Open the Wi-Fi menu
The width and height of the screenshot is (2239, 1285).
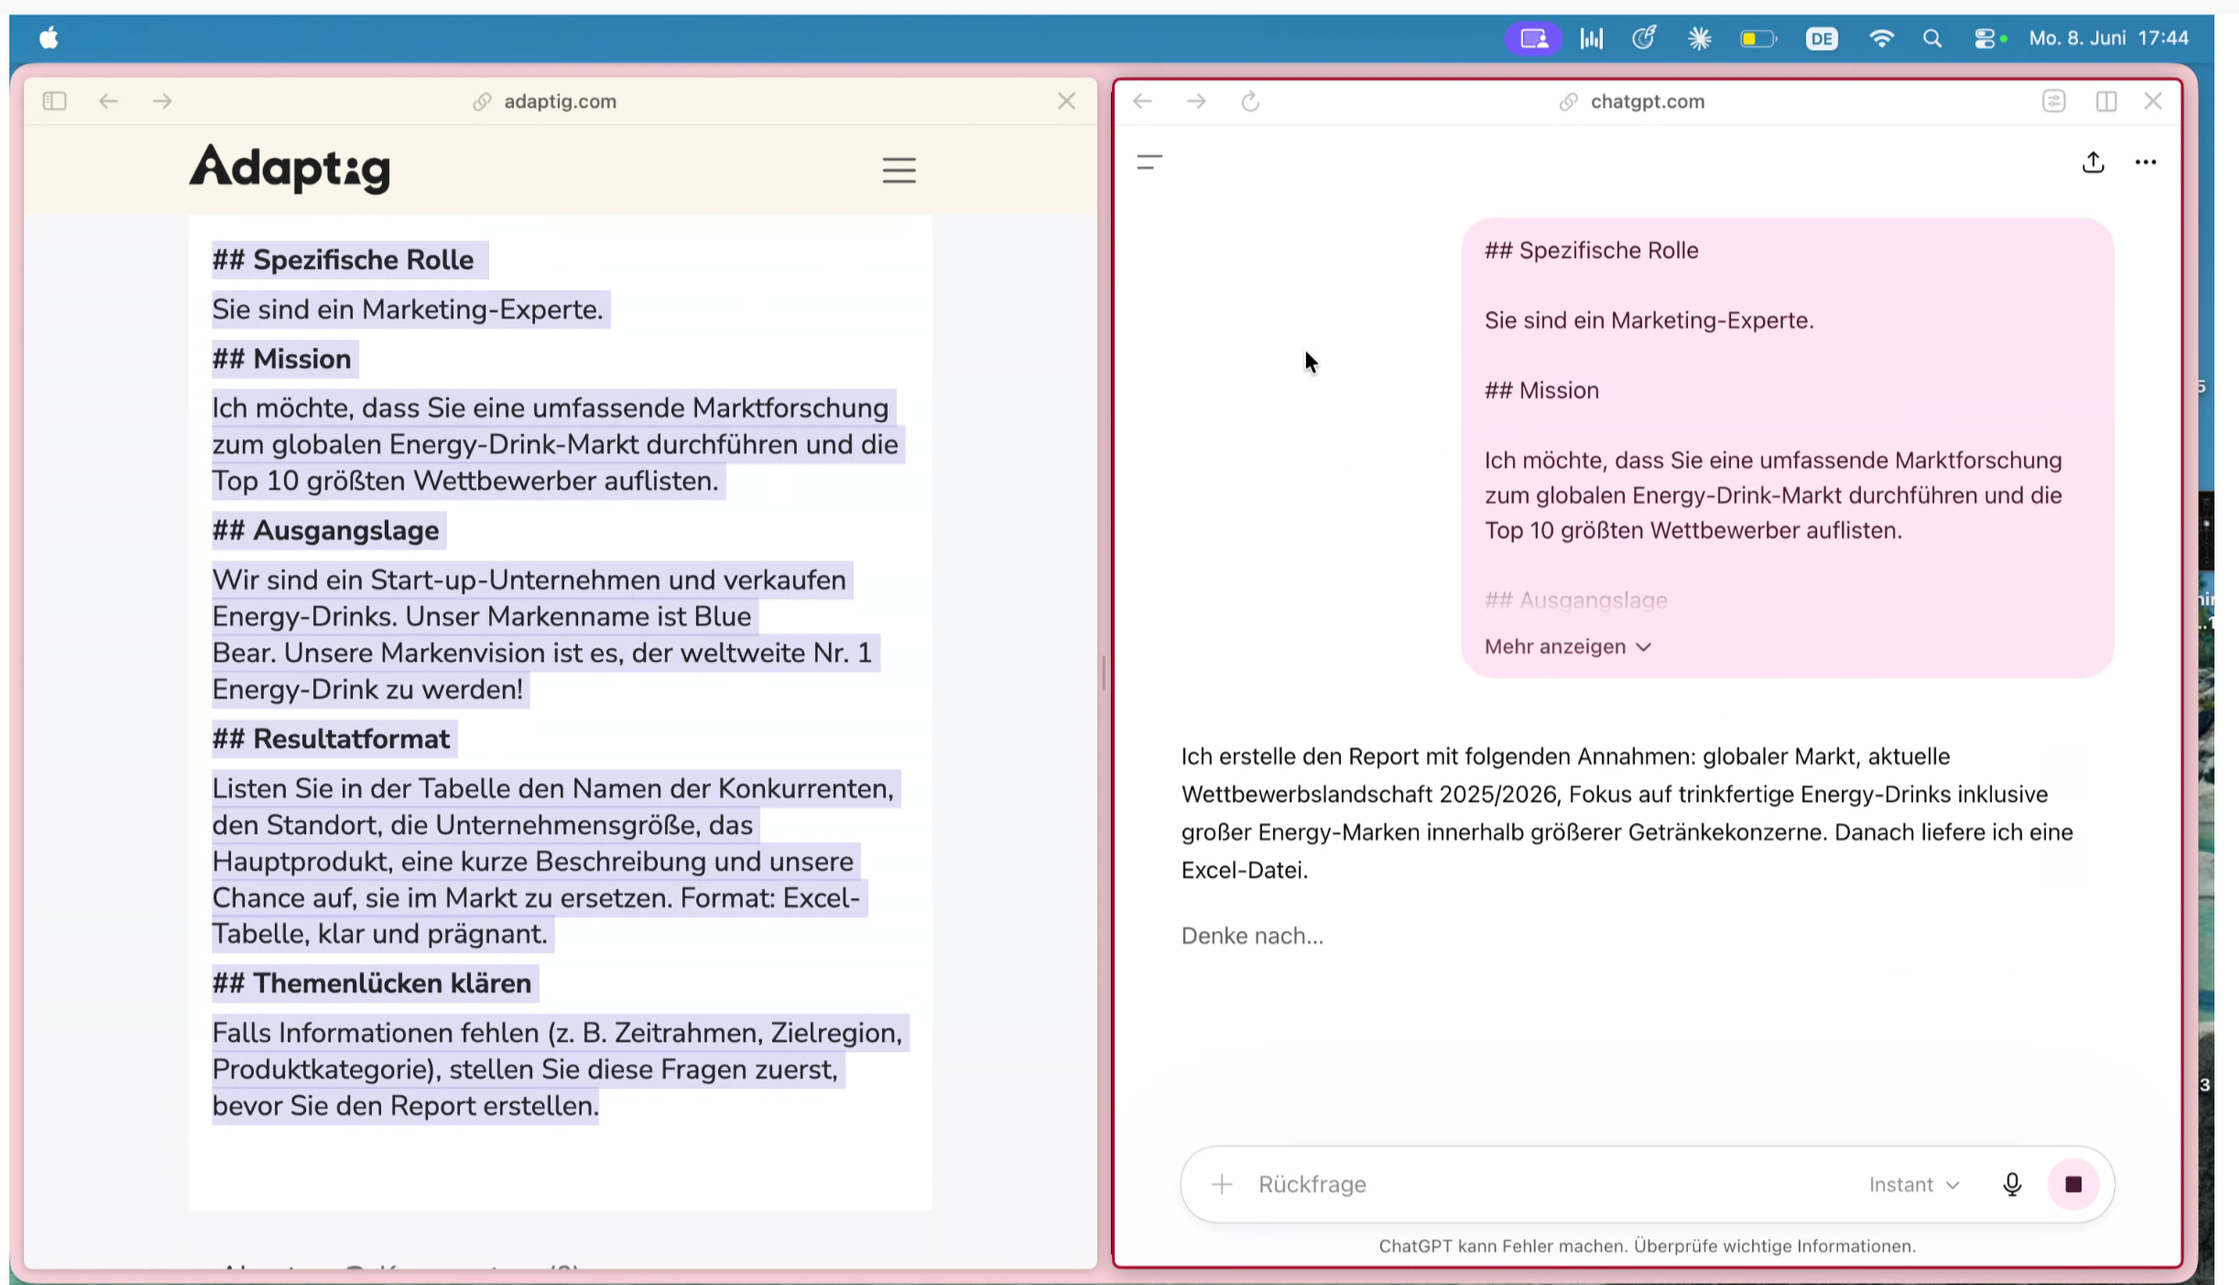click(1881, 38)
